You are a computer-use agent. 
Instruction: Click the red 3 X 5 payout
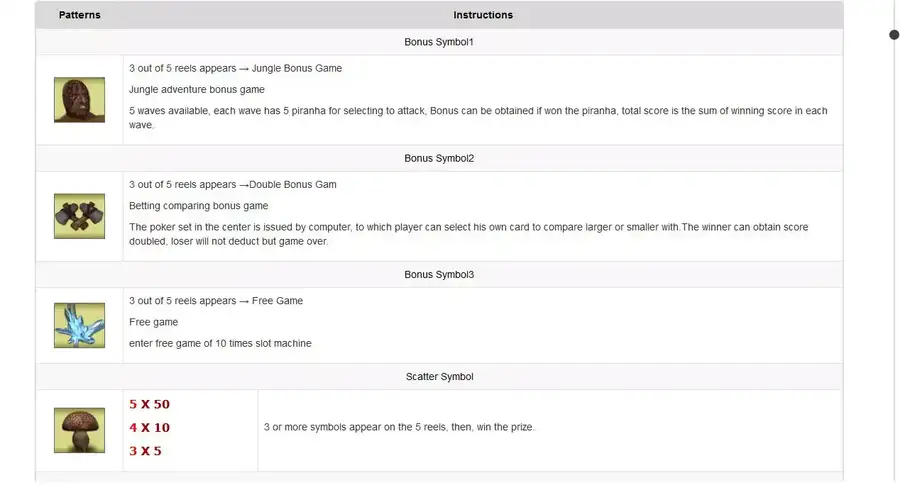pyautogui.click(x=145, y=451)
